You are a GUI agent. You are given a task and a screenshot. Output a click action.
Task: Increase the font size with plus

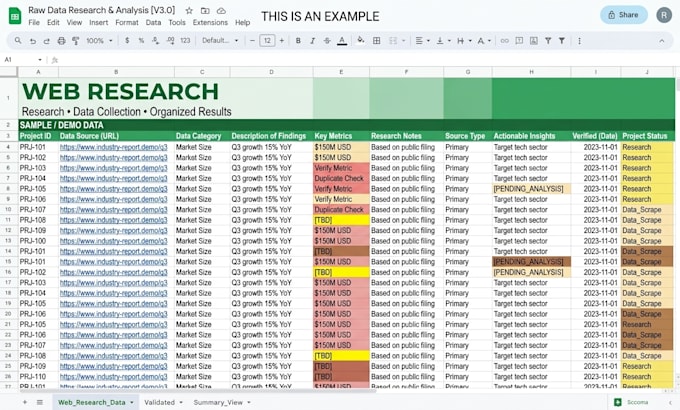click(282, 40)
